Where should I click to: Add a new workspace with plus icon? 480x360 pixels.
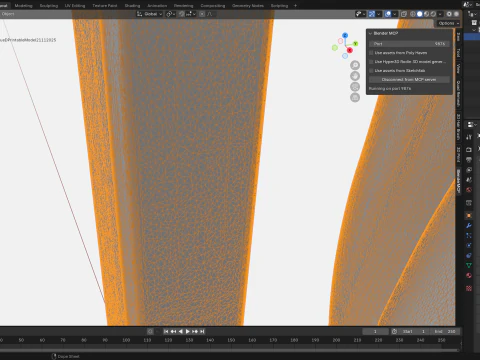coord(295,6)
